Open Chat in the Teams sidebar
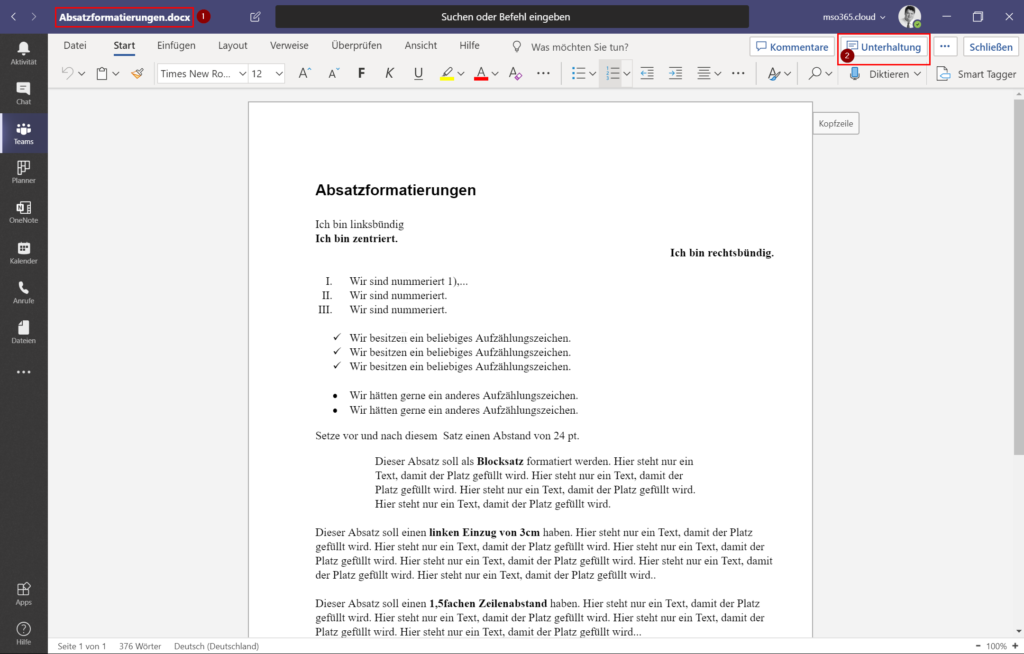 [24, 93]
